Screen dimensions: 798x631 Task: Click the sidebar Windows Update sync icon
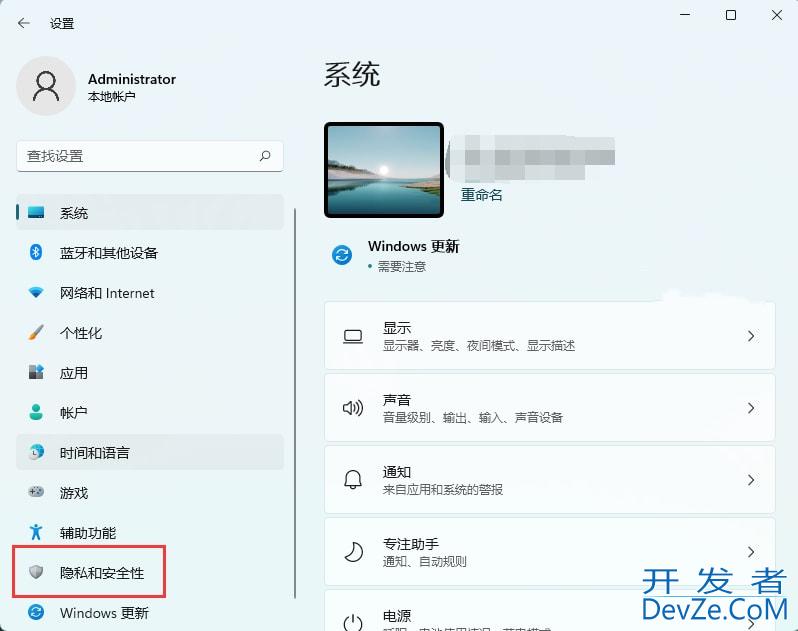pyautogui.click(x=36, y=612)
